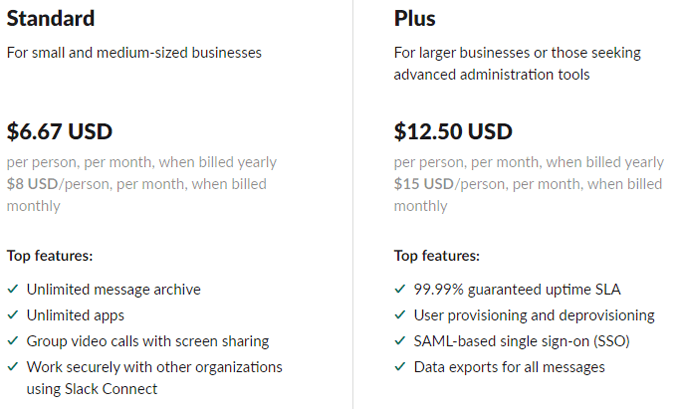The height and width of the screenshot is (409, 680).
Task: Click the checkmark beside SAML-based single sign-on
Action: coord(399,342)
